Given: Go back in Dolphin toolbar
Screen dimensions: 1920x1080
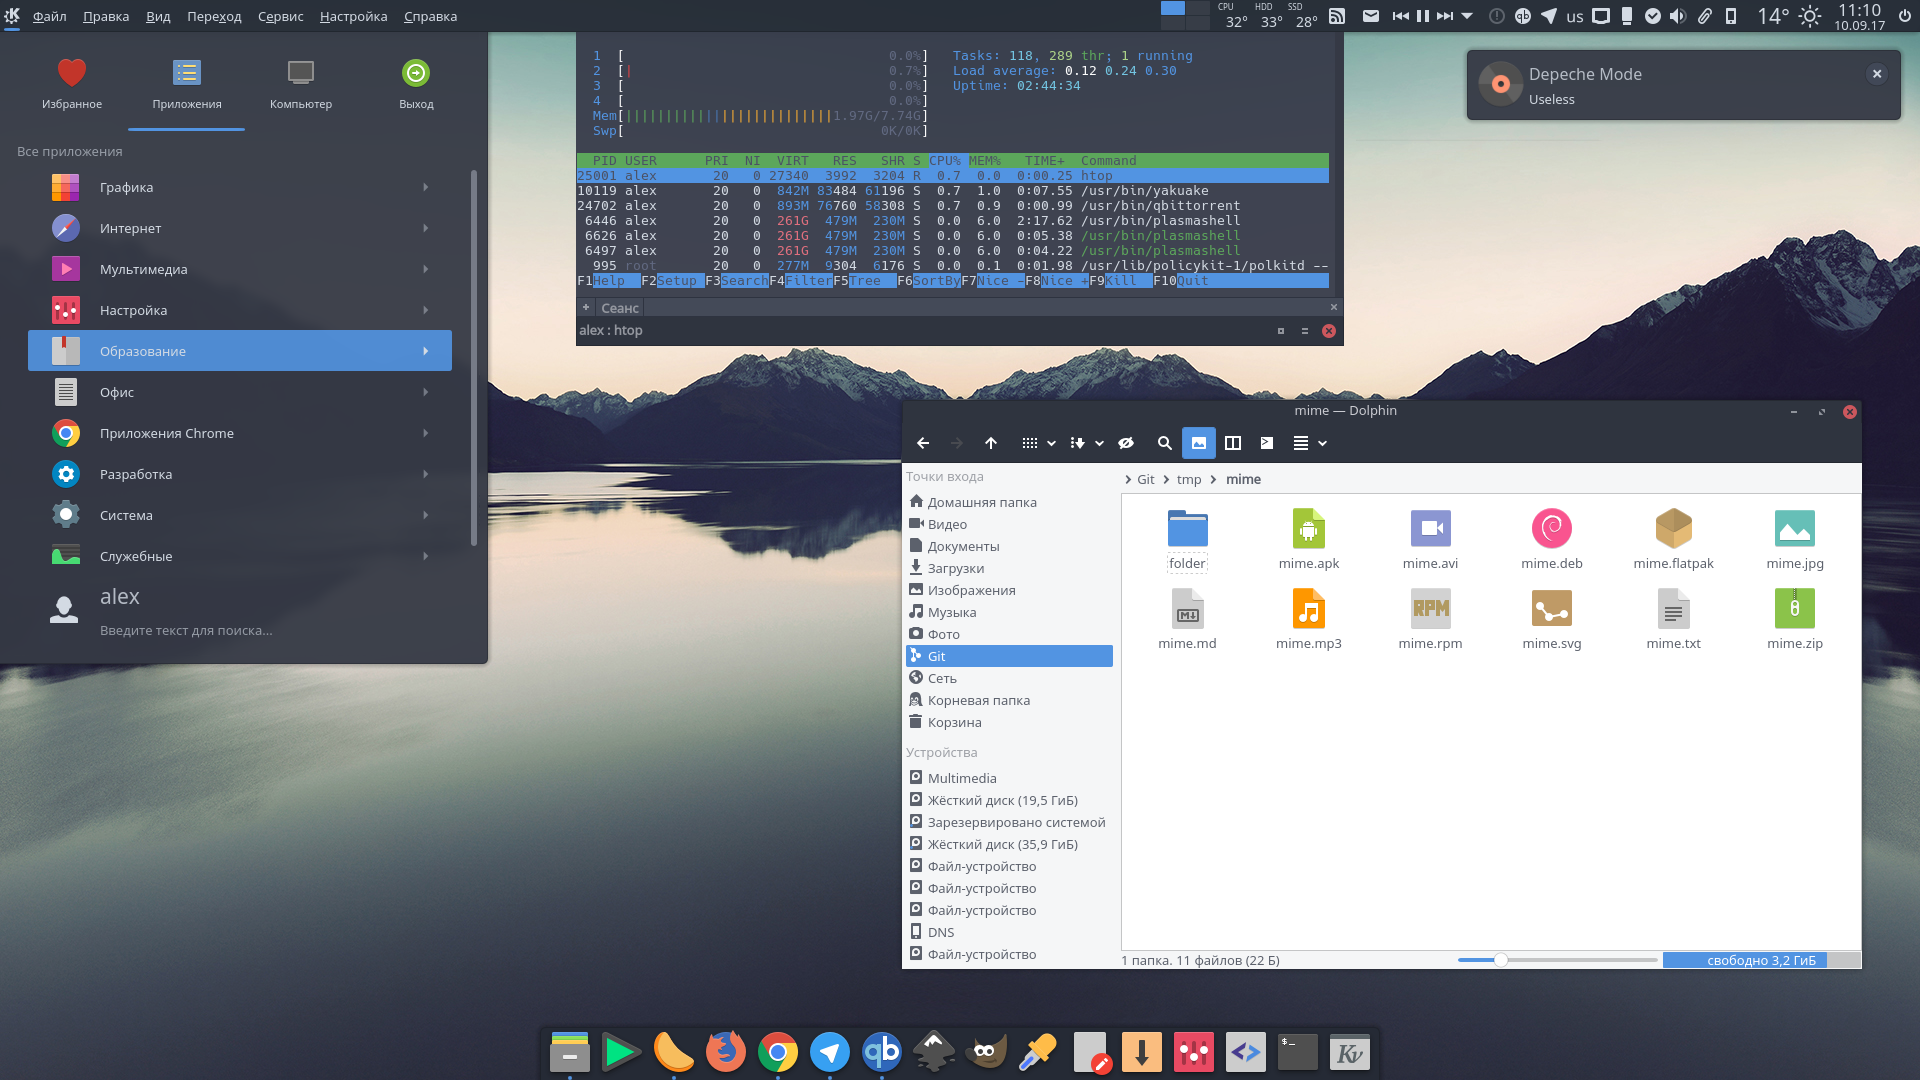Looking at the screenshot, I should 923,443.
